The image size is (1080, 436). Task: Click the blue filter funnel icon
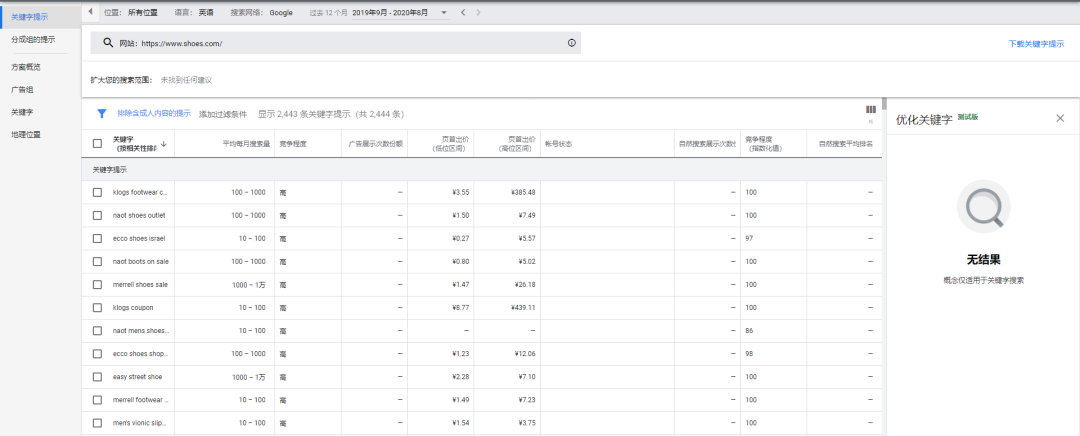102,114
